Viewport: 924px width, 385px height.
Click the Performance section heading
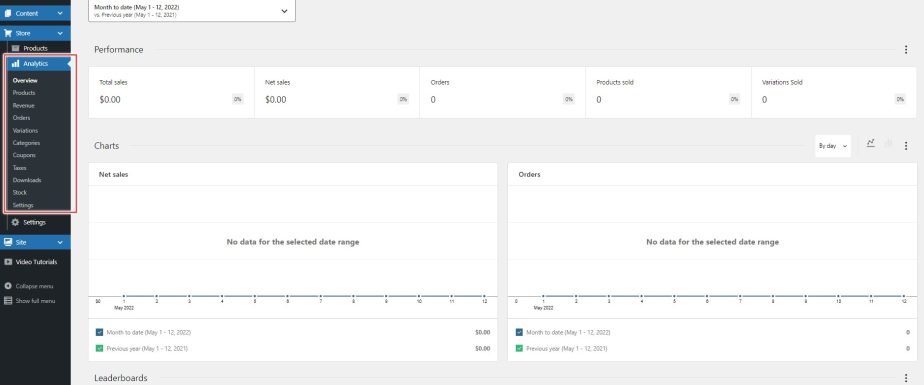pyautogui.click(x=118, y=50)
